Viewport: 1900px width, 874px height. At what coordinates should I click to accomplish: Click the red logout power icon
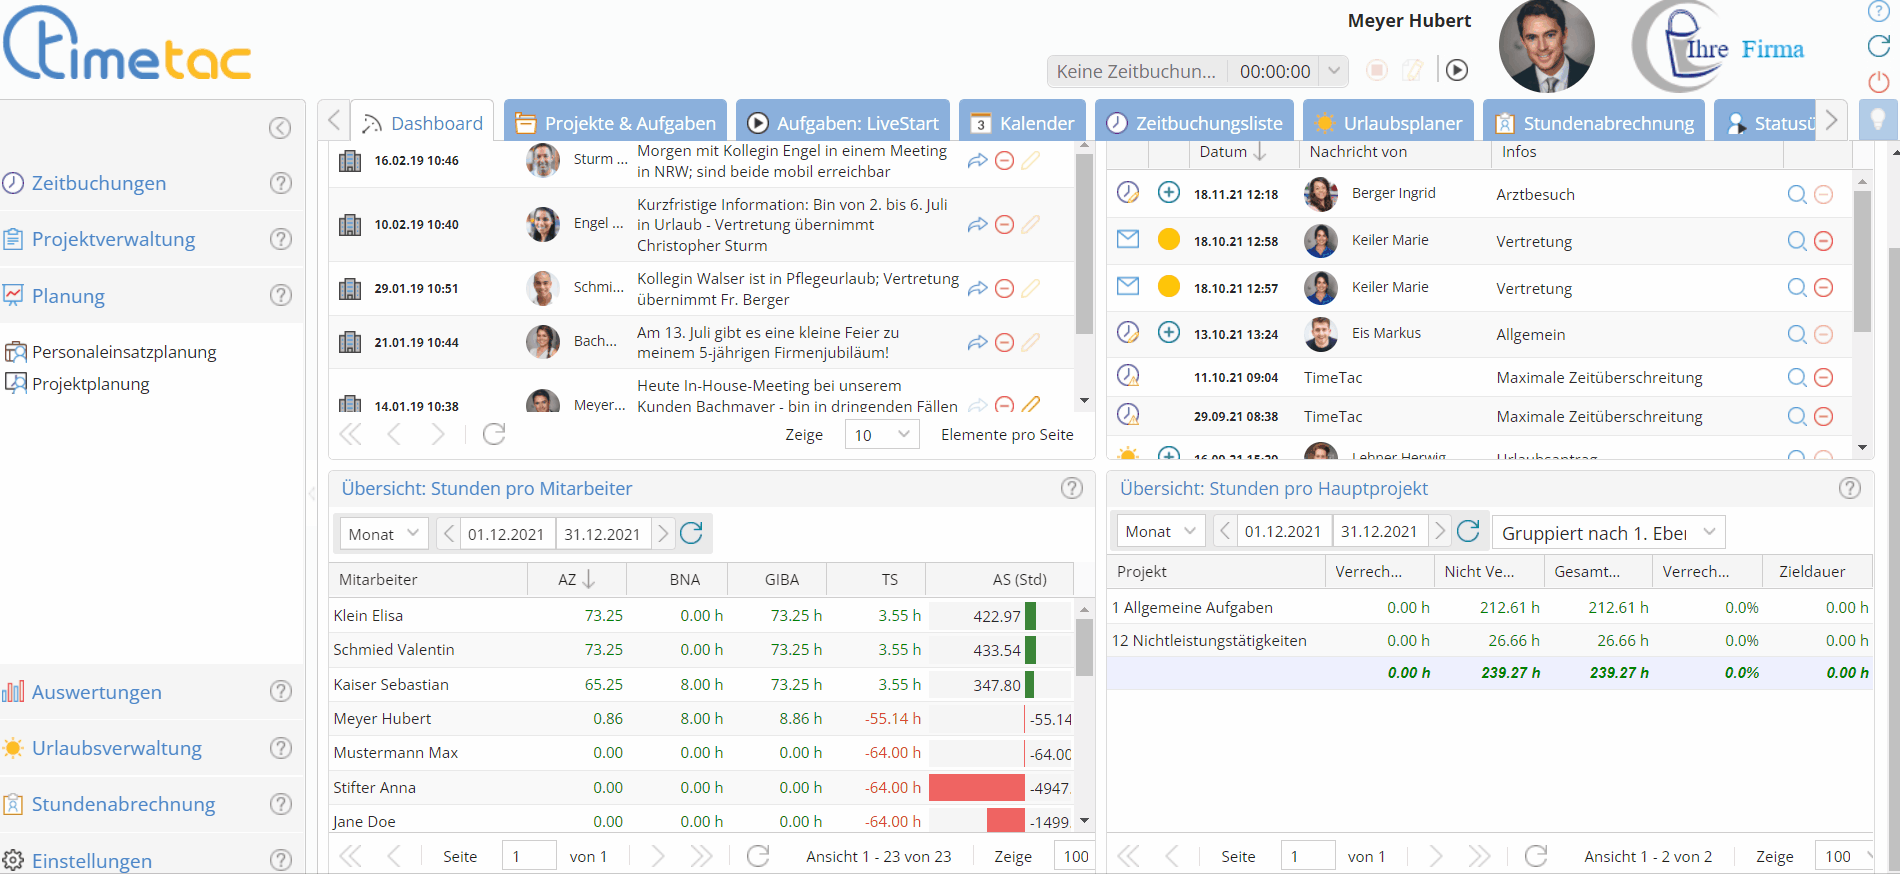pos(1878,82)
